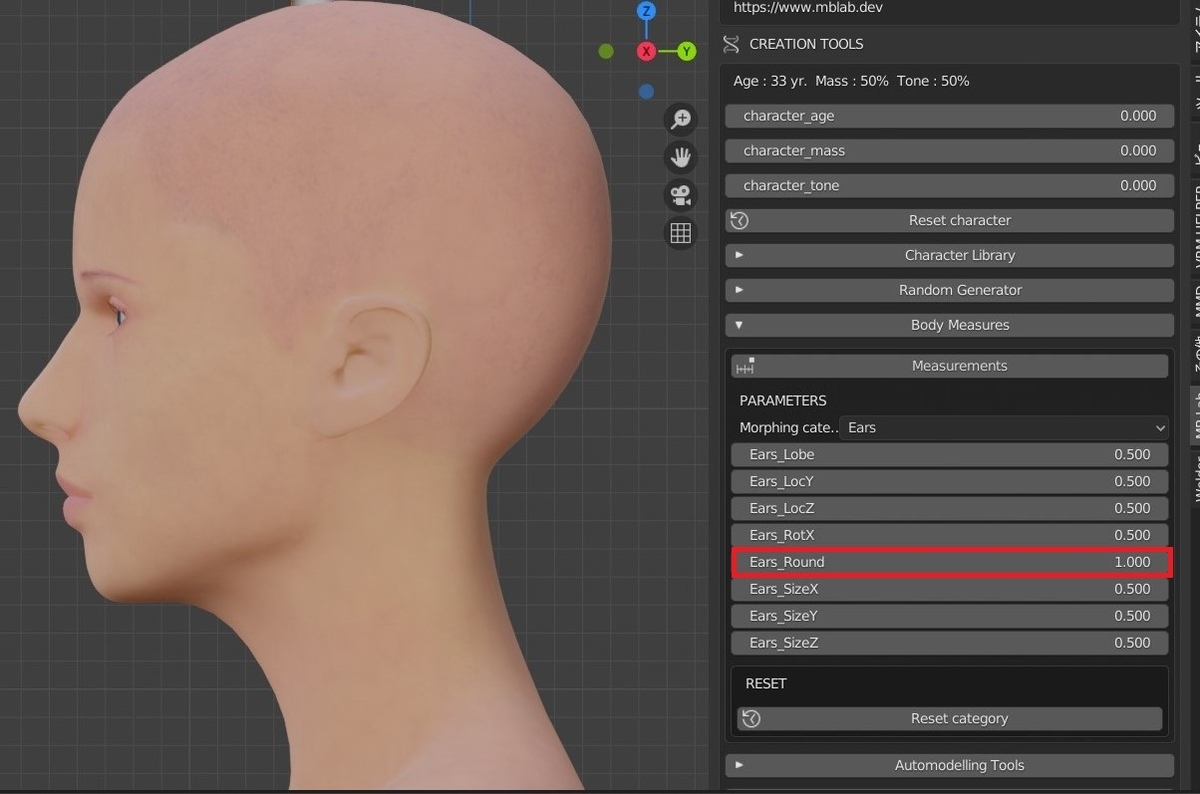The width and height of the screenshot is (1200, 794).
Task: Open the Morphing category dropdown showing Ears
Action: coord(1005,427)
